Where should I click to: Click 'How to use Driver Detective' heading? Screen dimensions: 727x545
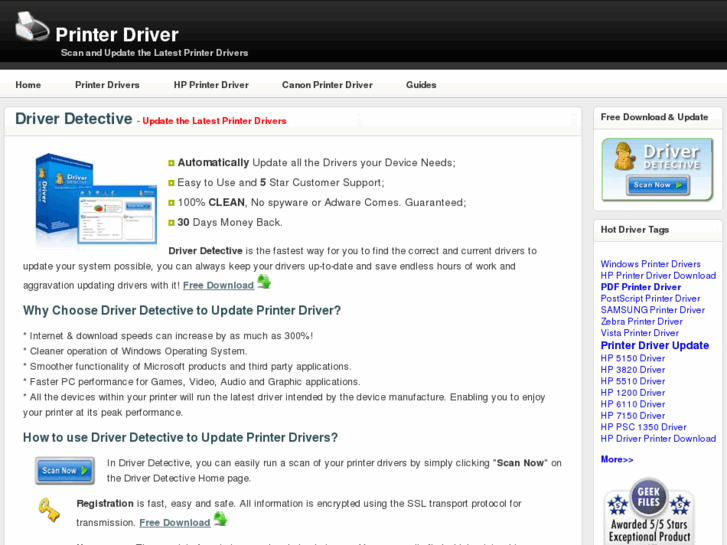(x=180, y=437)
